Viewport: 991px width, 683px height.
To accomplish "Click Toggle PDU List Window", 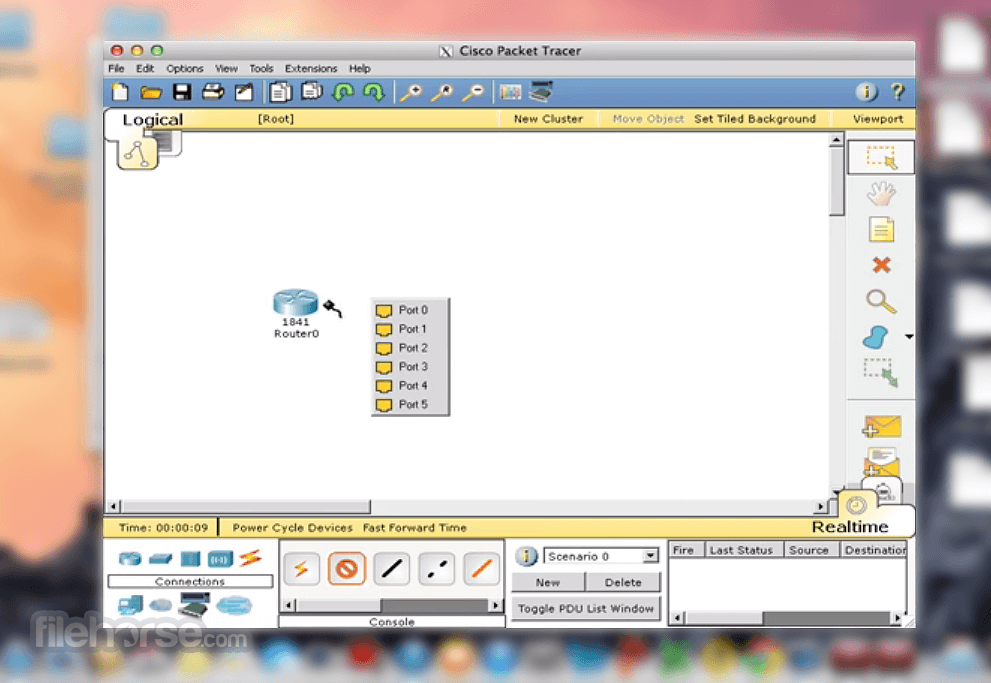I will click(586, 608).
